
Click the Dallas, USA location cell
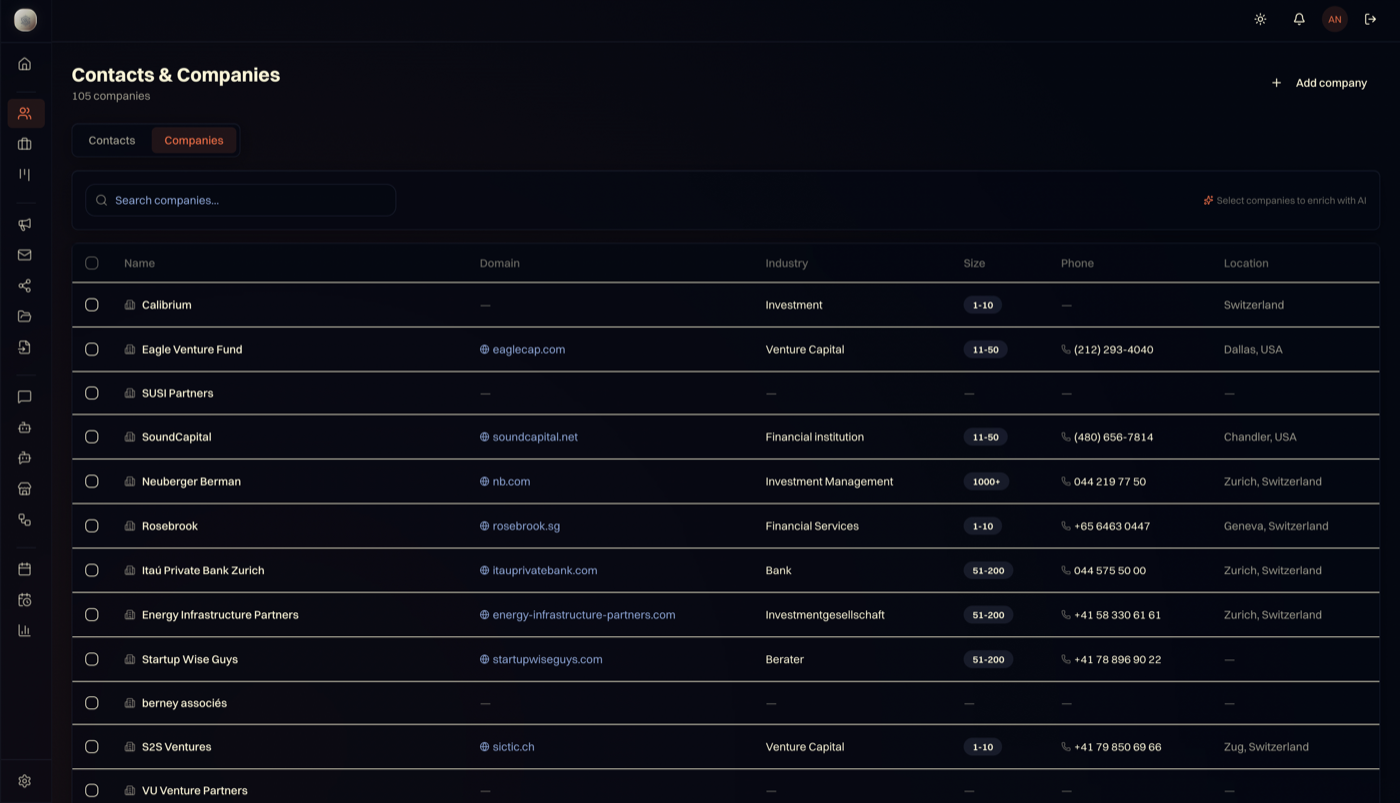(x=1253, y=350)
